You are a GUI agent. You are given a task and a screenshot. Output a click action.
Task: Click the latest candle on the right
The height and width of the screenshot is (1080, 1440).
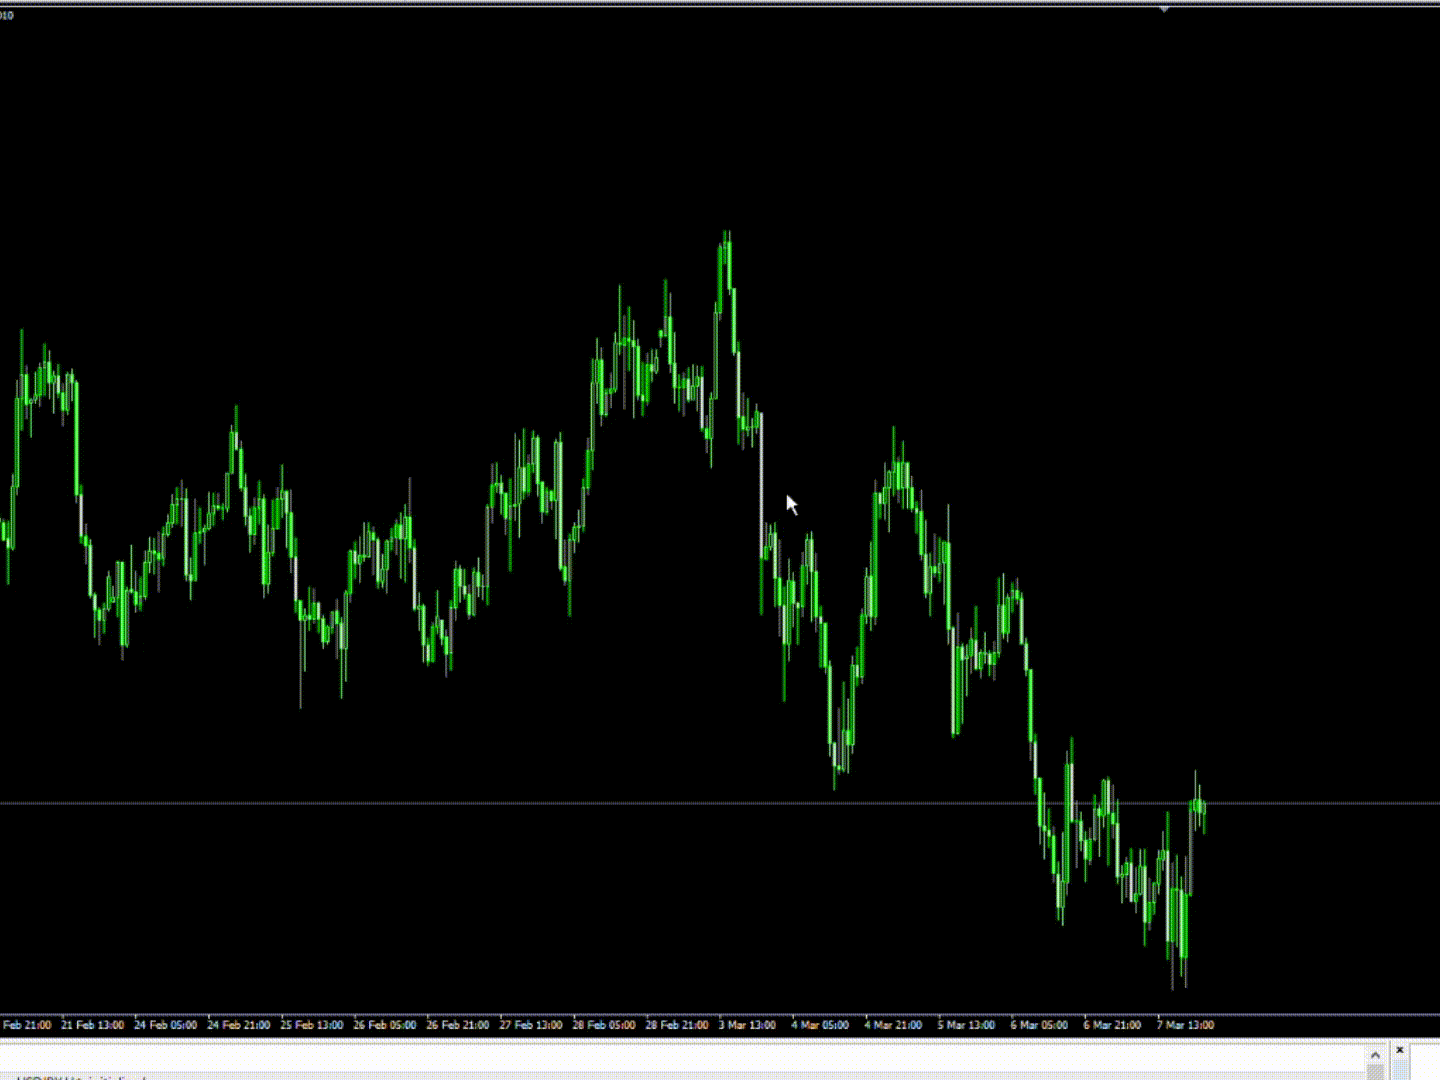(1201, 806)
